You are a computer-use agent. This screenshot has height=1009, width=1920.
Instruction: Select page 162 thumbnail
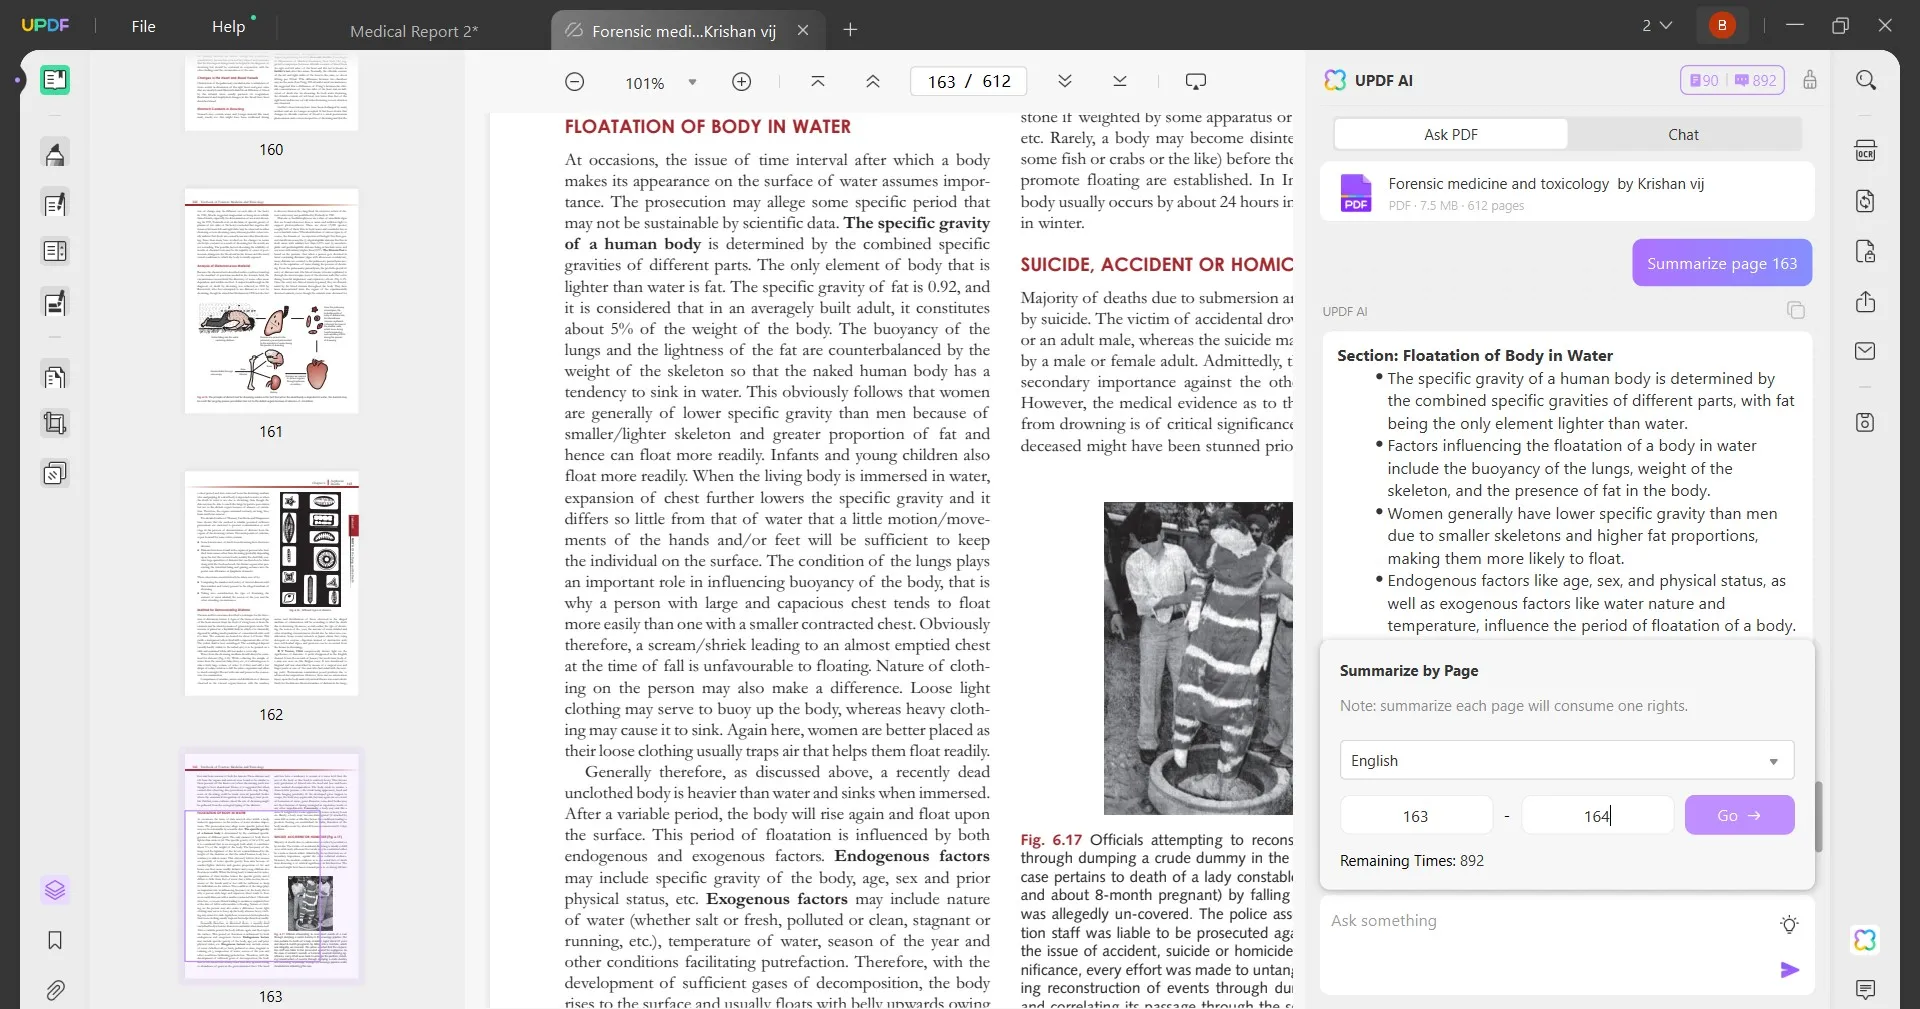point(271,584)
